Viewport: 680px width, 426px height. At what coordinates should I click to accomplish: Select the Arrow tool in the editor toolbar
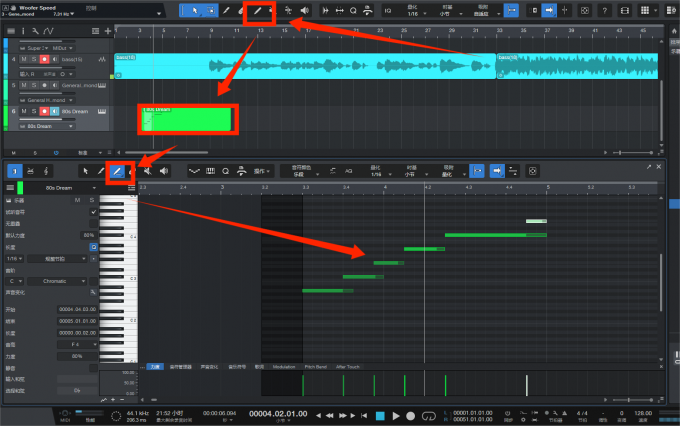86,171
